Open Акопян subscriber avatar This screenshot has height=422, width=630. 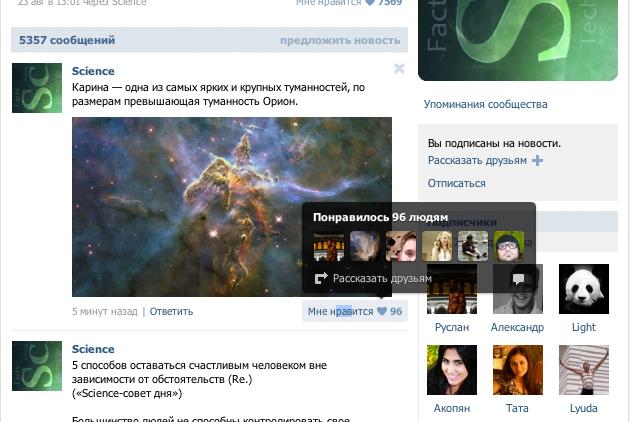point(452,370)
